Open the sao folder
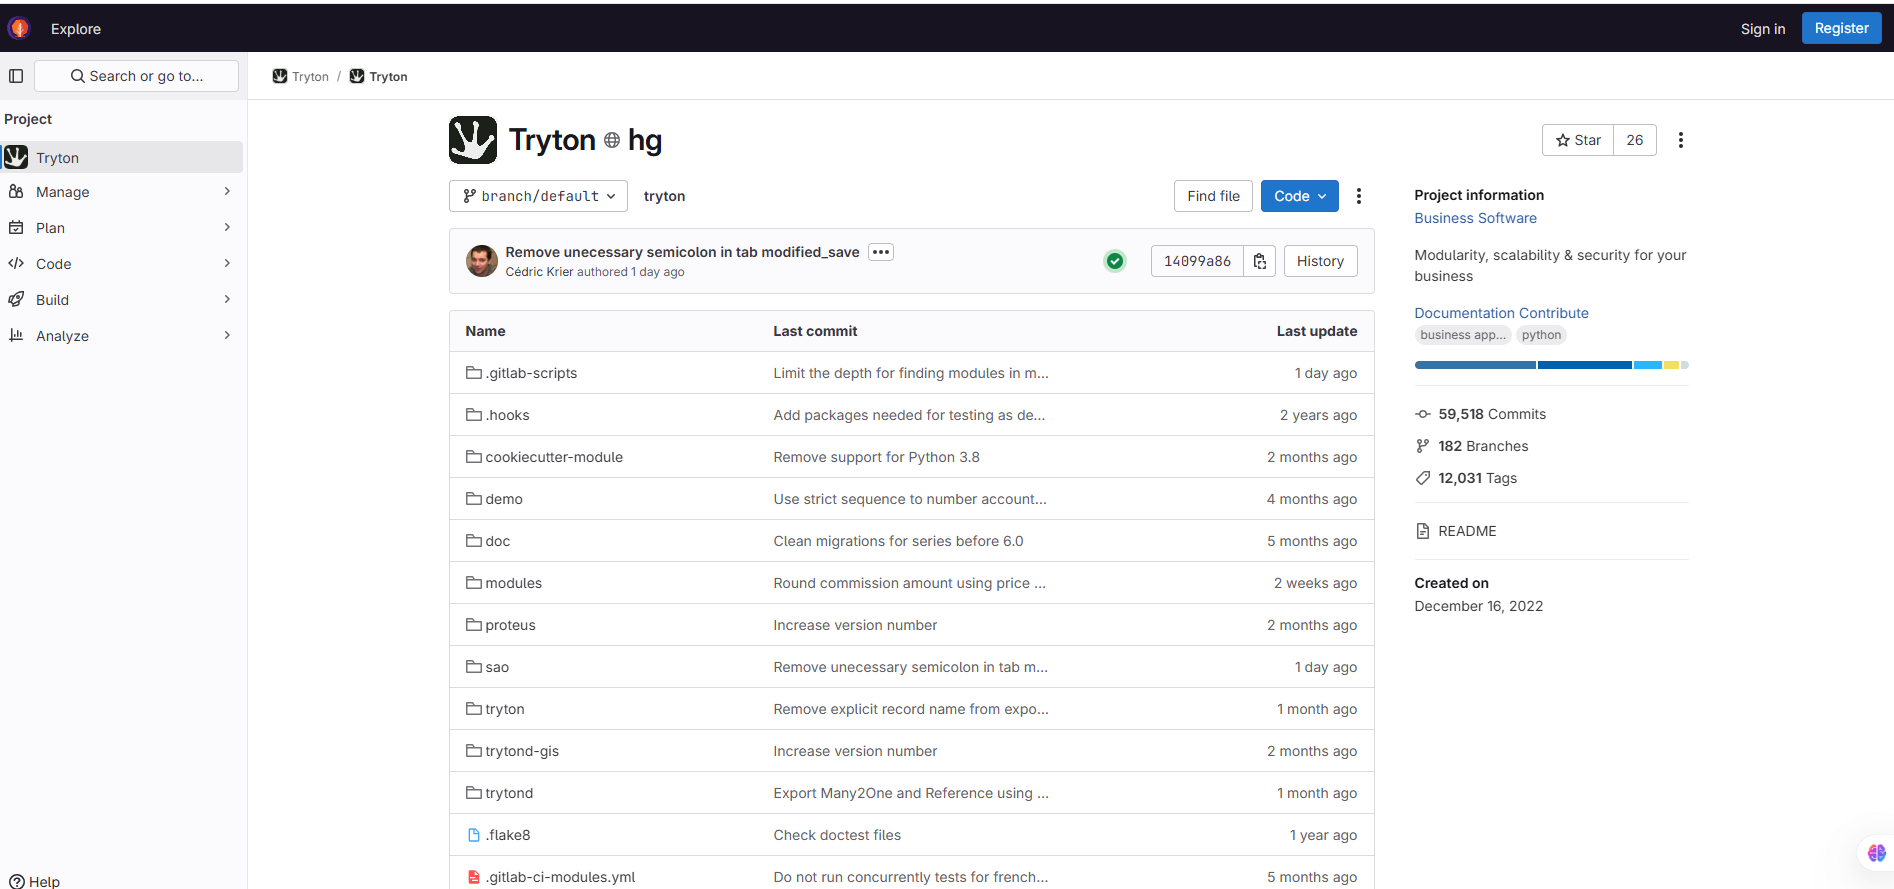Image resolution: width=1894 pixels, height=889 pixels. pos(497,667)
